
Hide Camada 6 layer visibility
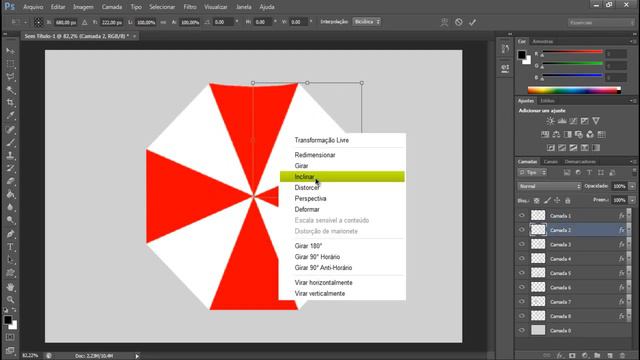(x=522, y=287)
